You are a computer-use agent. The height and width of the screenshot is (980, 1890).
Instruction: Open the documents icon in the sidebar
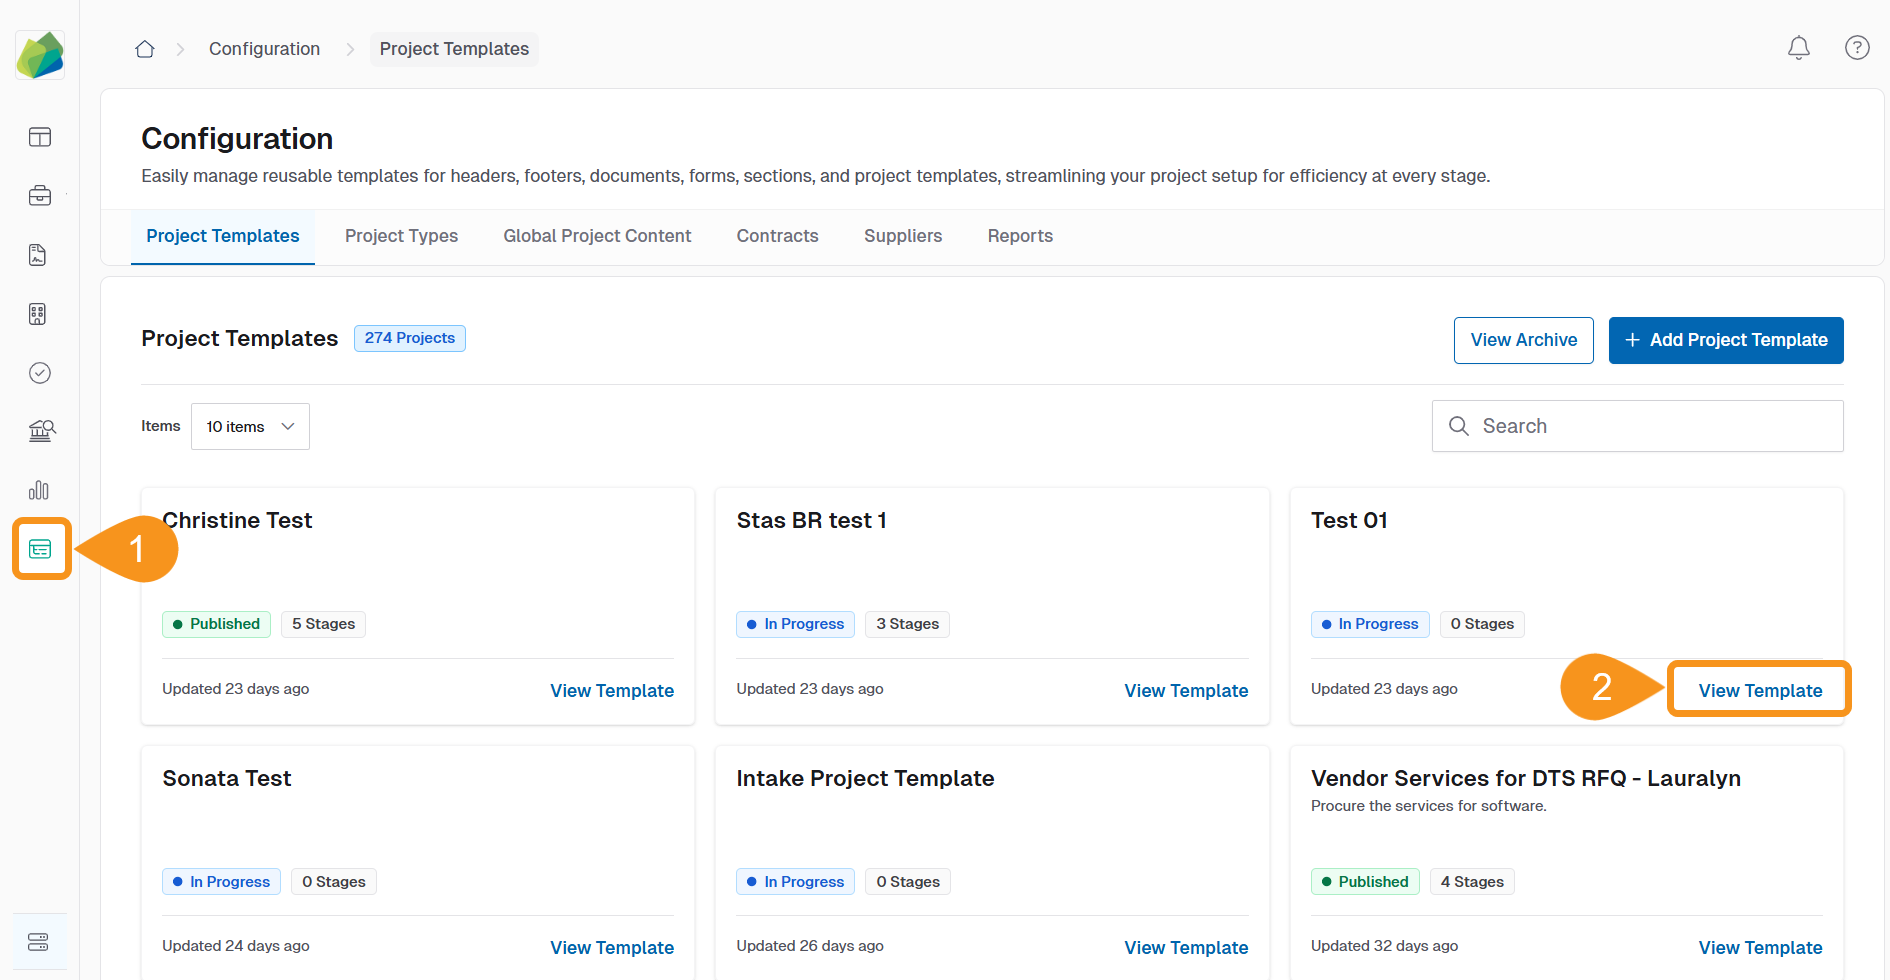click(37, 255)
